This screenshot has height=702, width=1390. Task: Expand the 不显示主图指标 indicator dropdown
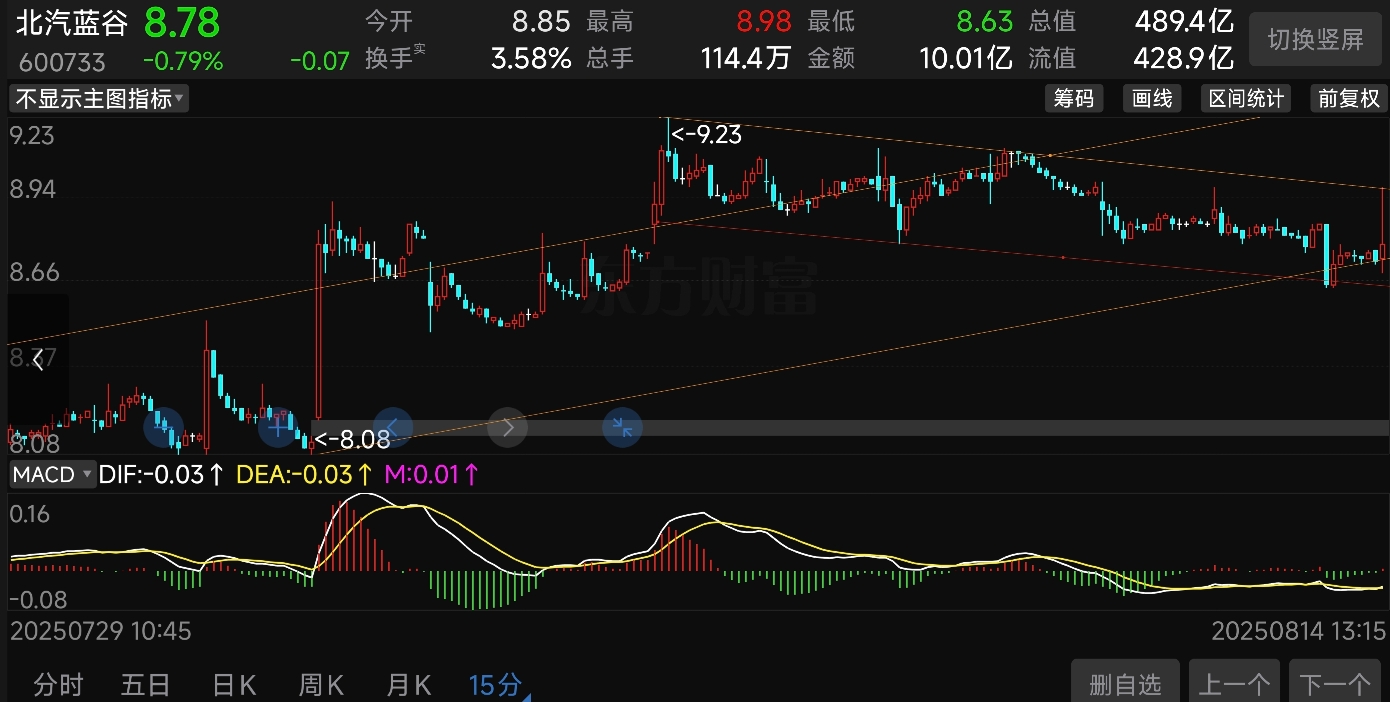(x=99, y=98)
